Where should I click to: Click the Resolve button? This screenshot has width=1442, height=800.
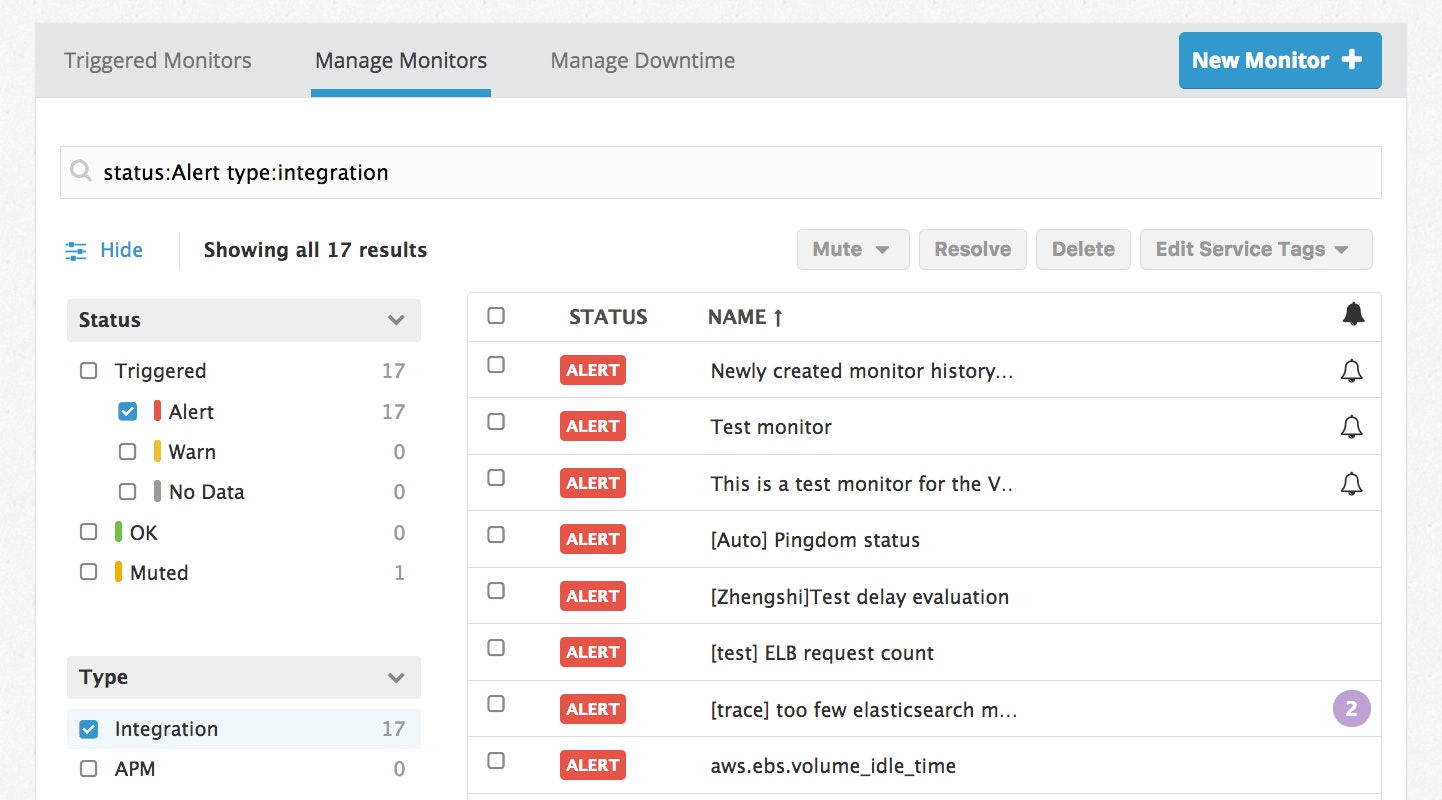click(x=972, y=248)
